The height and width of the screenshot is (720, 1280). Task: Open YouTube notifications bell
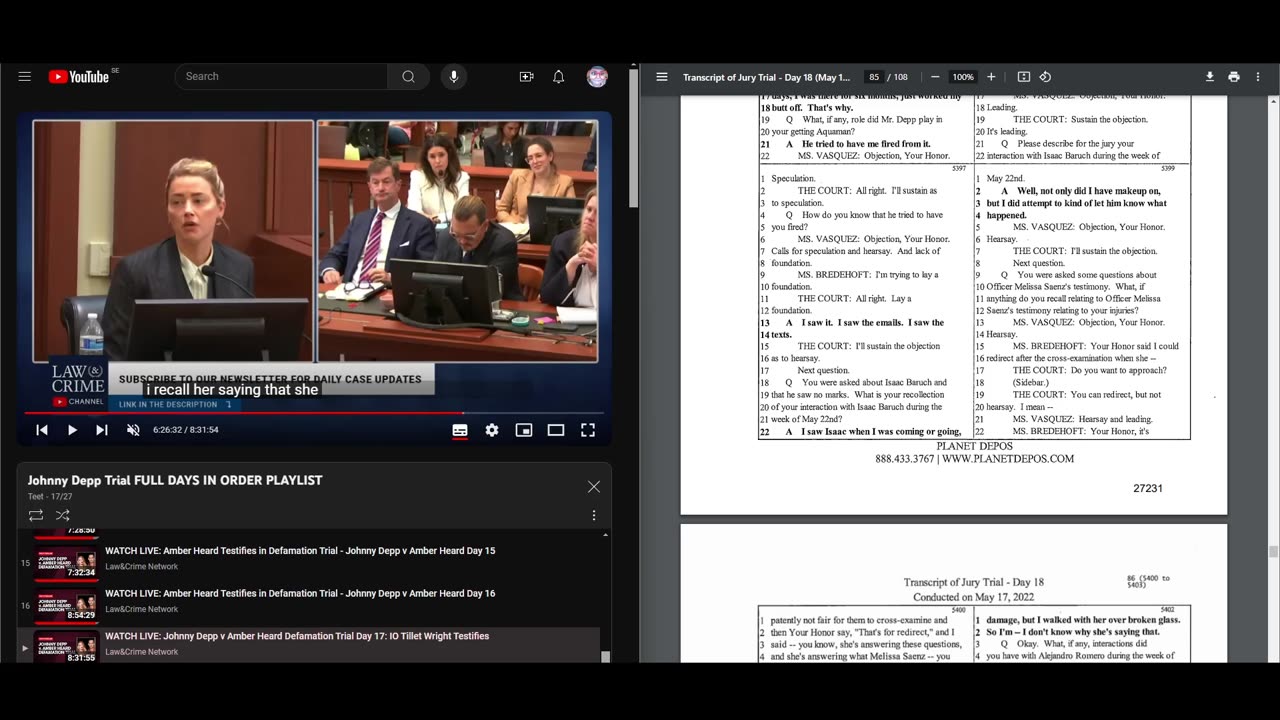pos(559,77)
